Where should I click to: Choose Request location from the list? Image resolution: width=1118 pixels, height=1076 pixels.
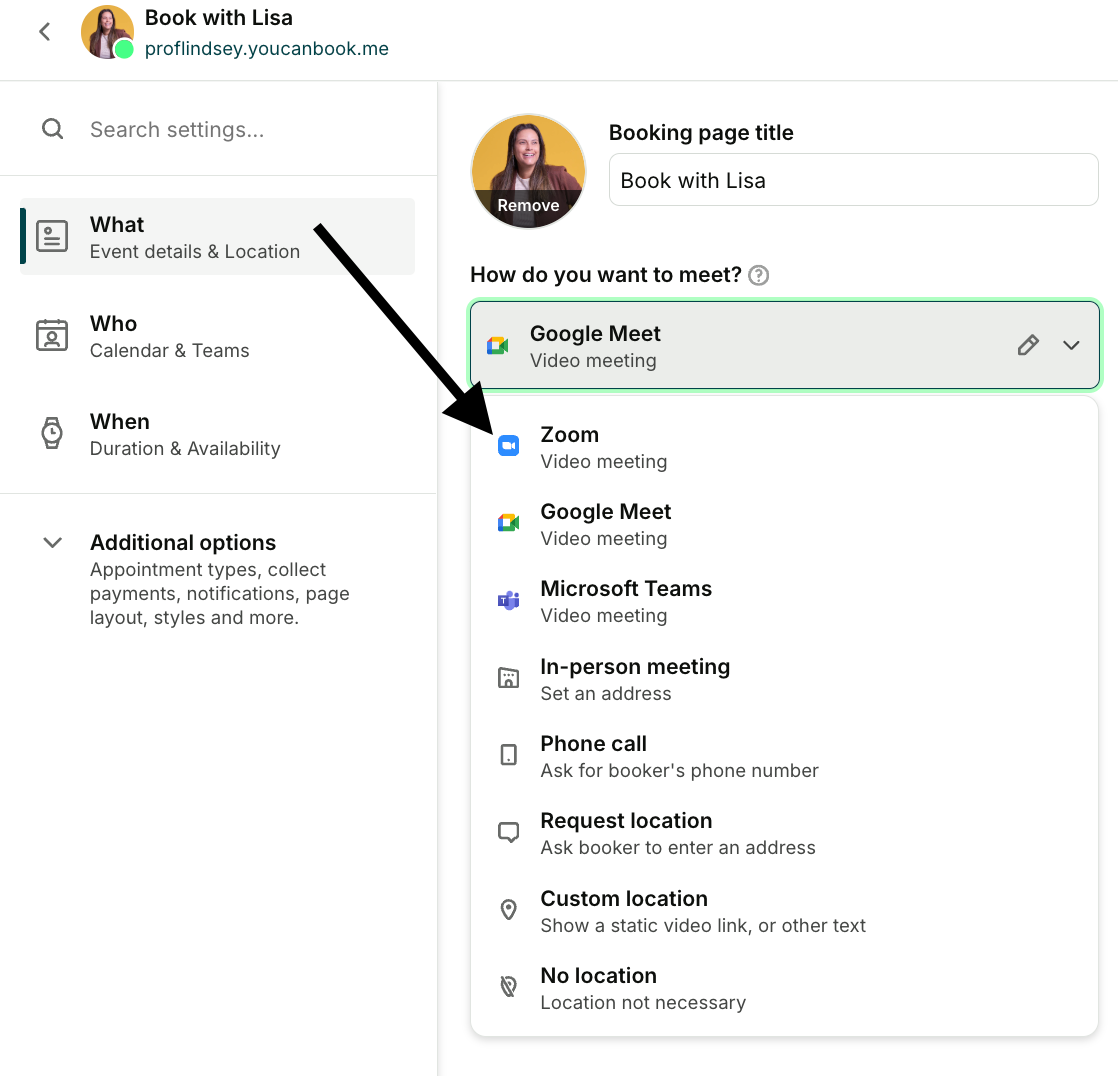(x=784, y=833)
